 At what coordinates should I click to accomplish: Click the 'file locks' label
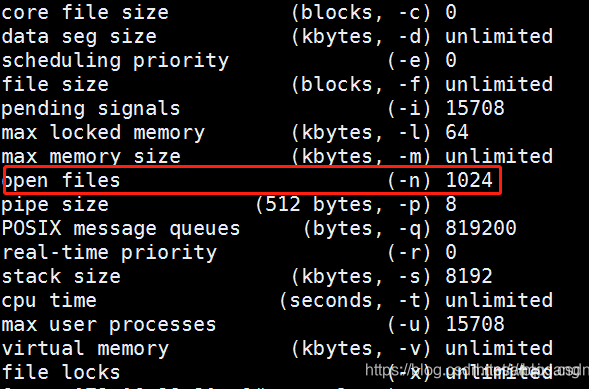click(61, 372)
